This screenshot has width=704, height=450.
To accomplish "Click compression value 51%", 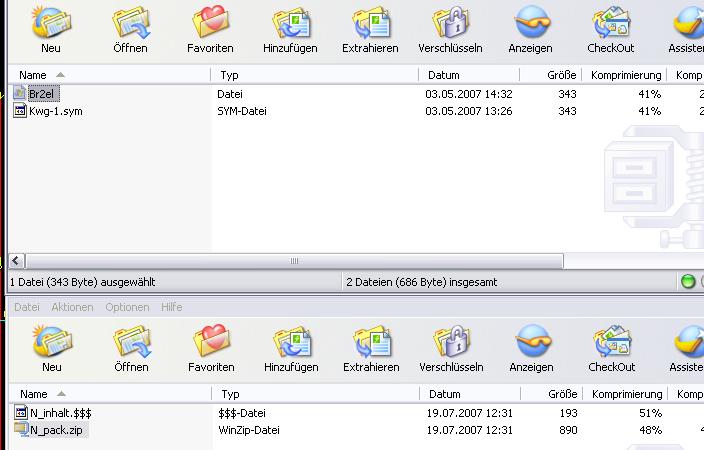I will [650, 413].
